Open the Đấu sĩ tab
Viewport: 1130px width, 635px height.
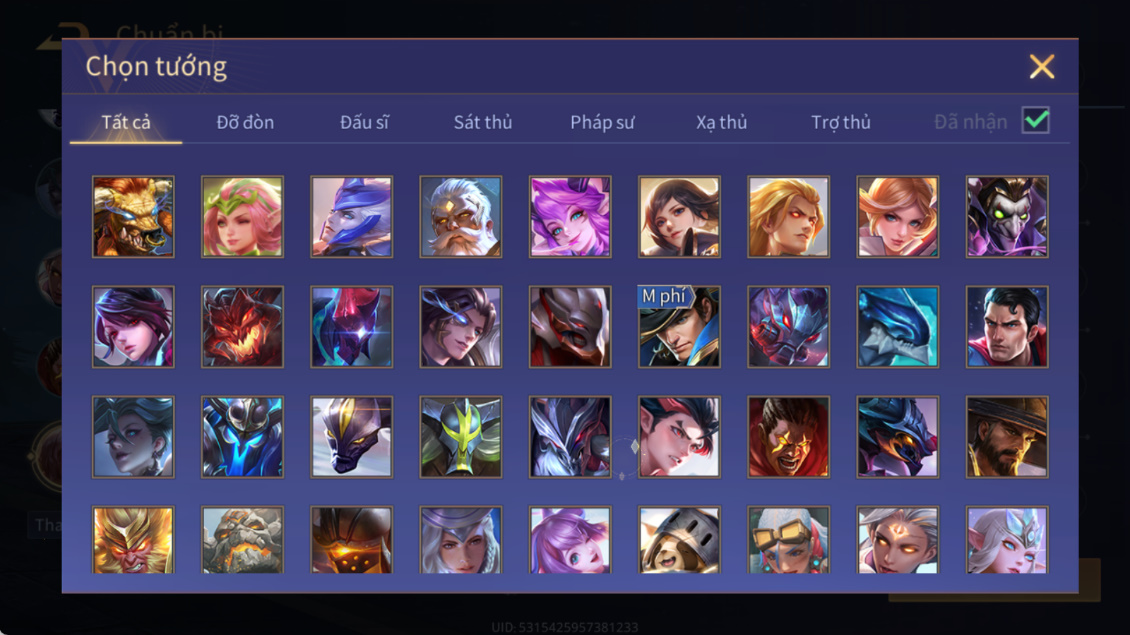(x=364, y=123)
